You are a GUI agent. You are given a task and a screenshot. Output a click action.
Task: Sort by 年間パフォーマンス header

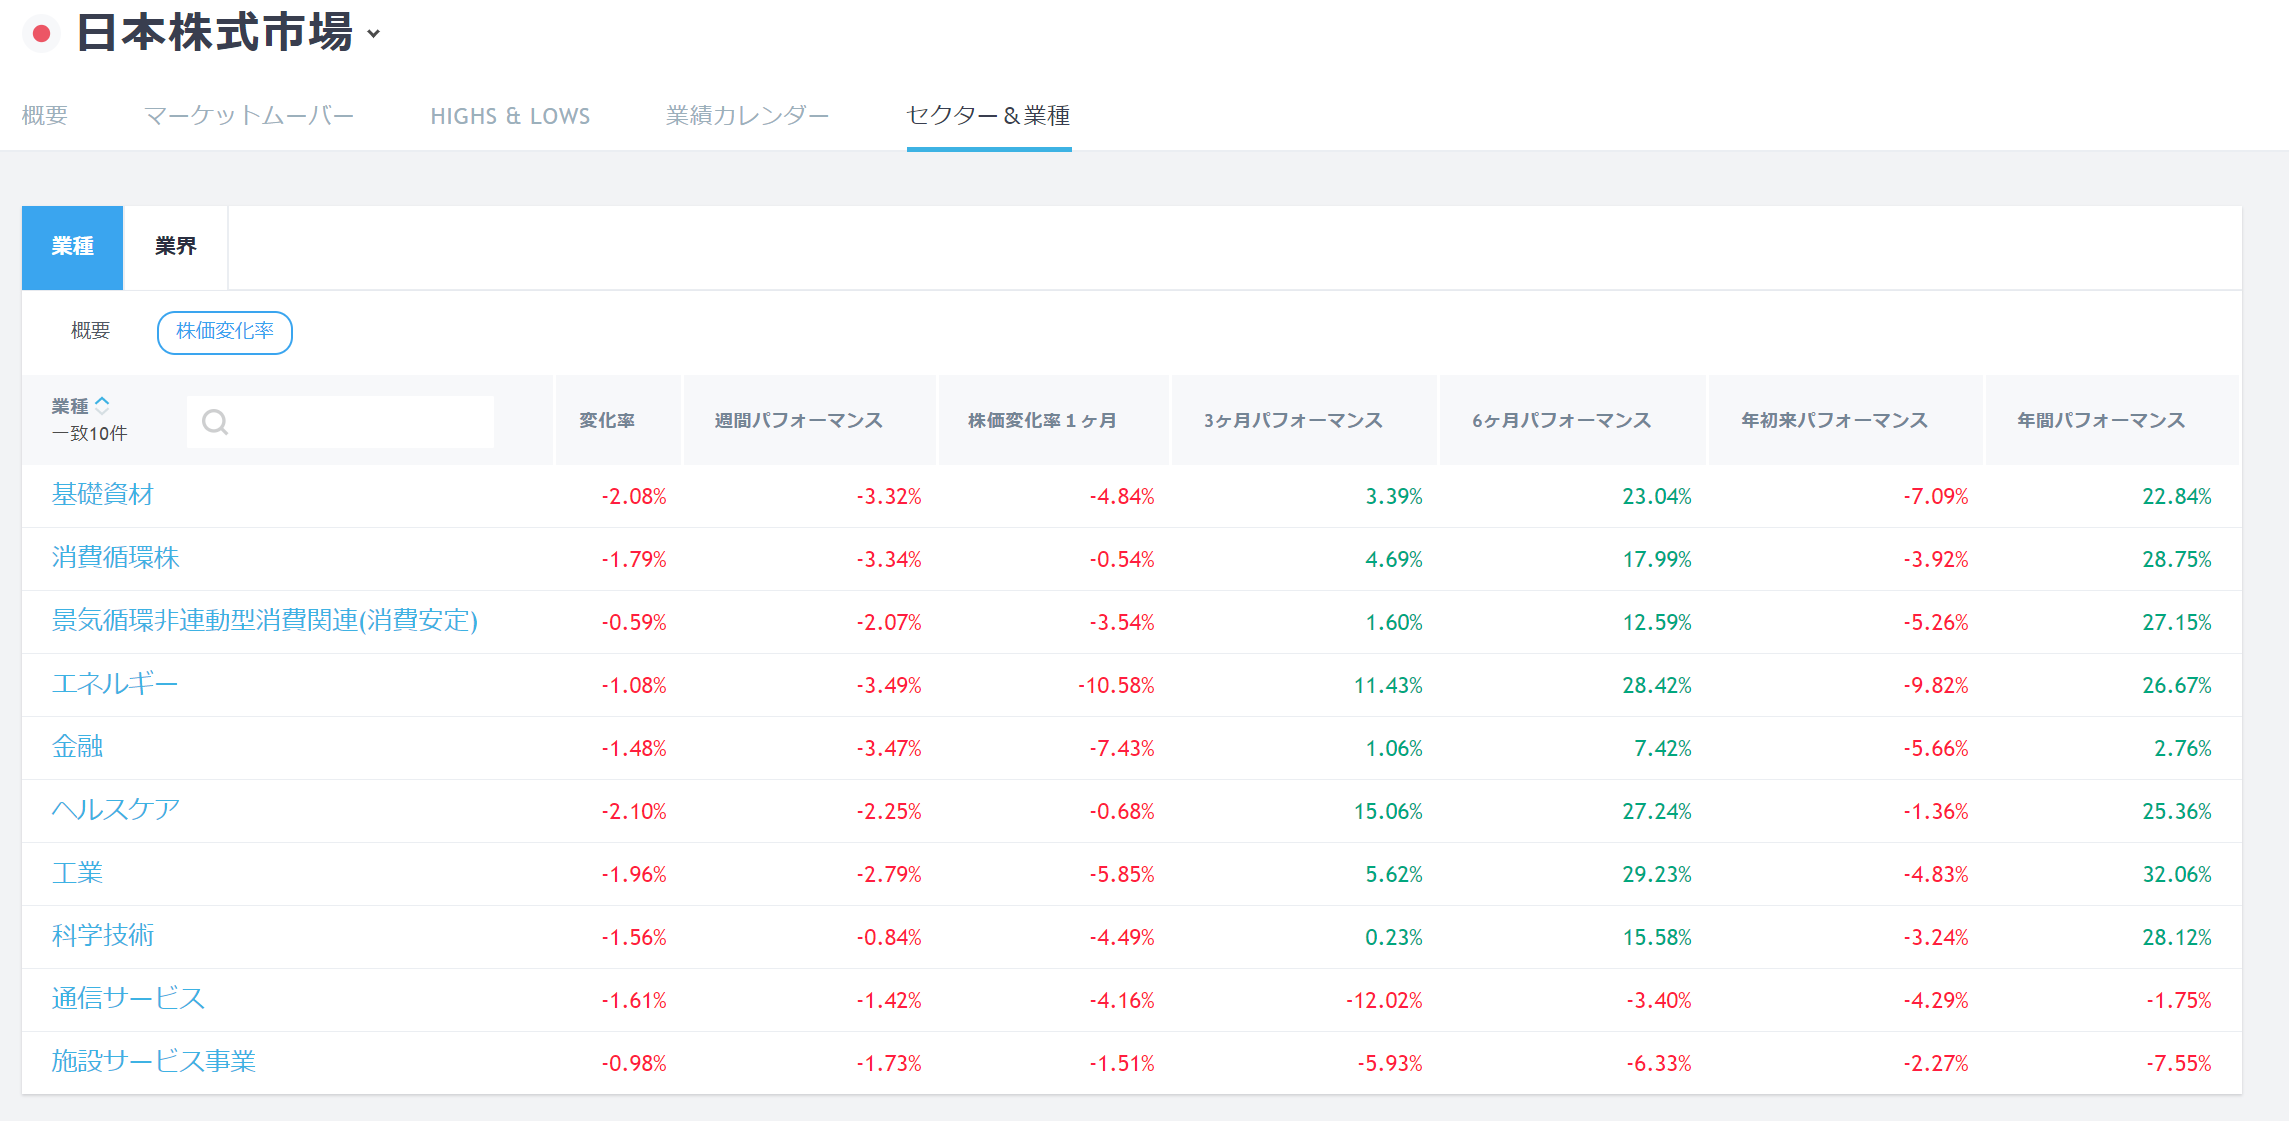pyautogui.click(x=2101, y=421)
